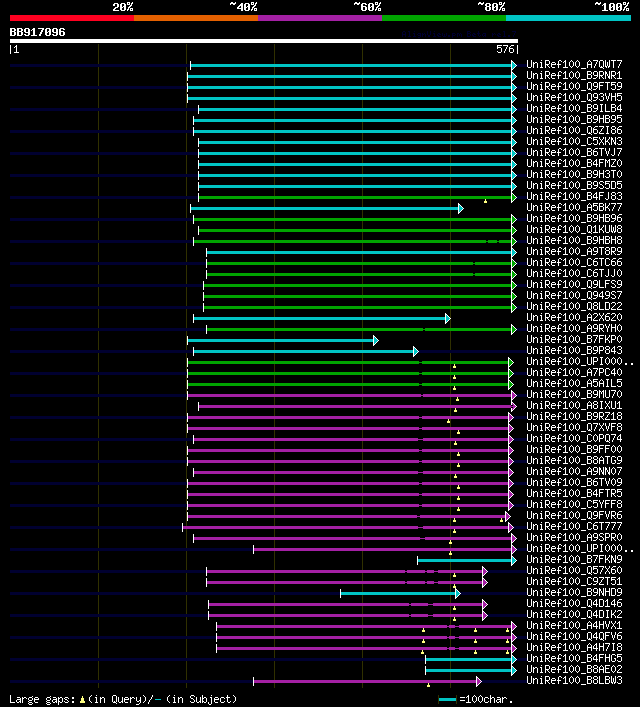Viewport: 640px width, 707px height.
Task: Click the purple alignment bar for UniRef100_B8LBW3
Action: (368, 681)
